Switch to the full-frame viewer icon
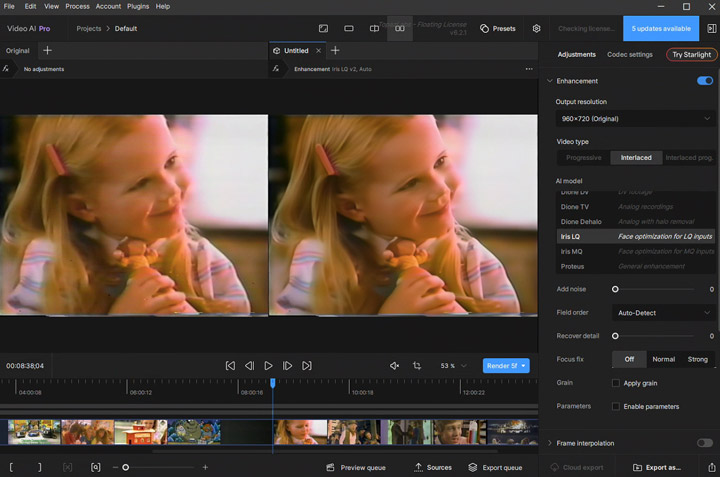Image resolution: width=720 pixels, height=477 pixels. (x=323, y=28)
